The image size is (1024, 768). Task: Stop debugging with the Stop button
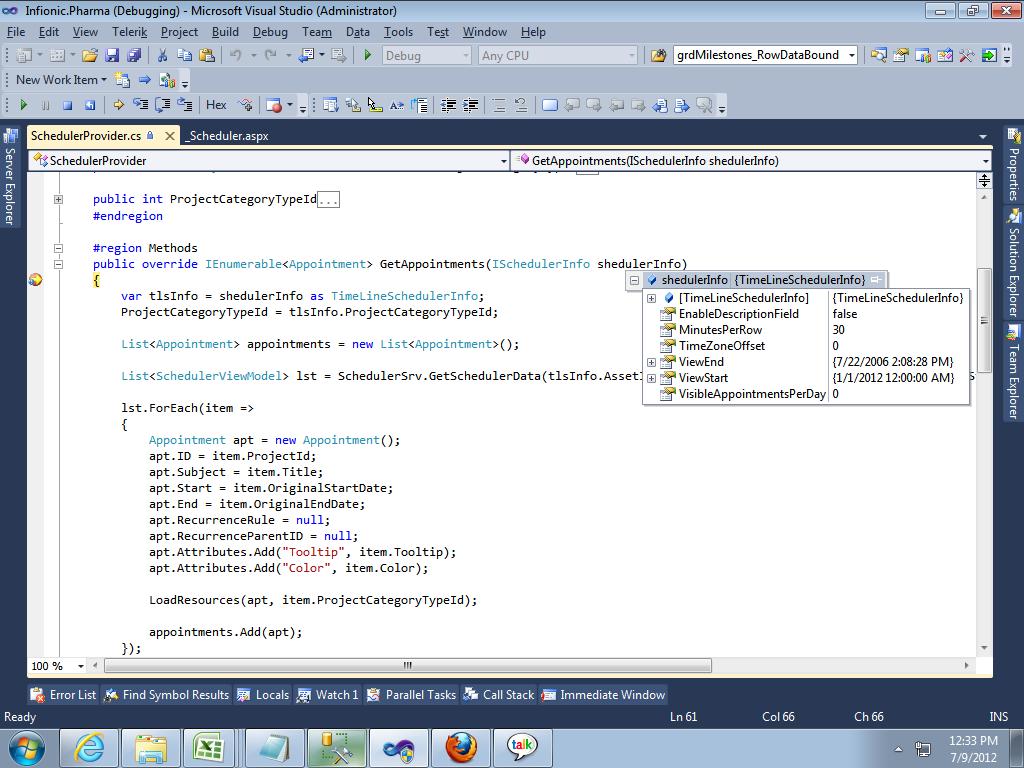(67, 104)
